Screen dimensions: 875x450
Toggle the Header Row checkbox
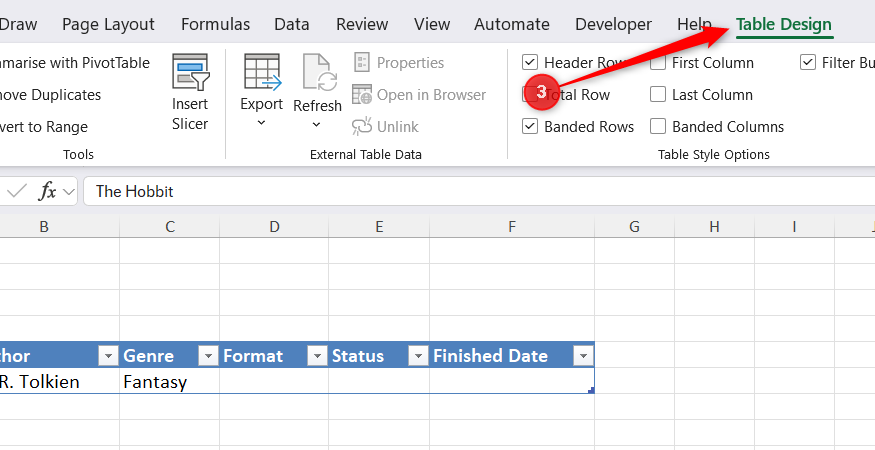[530, 63]
